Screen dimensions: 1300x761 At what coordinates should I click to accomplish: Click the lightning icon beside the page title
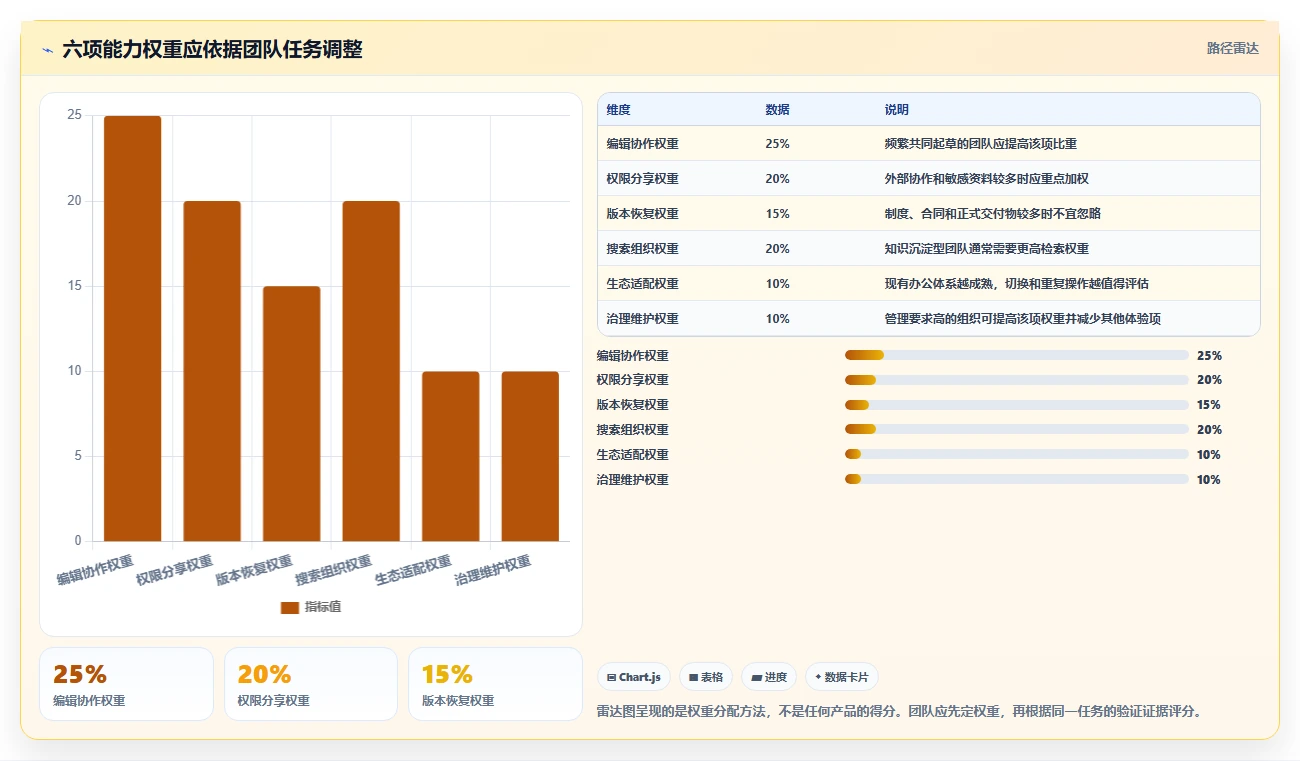[47, 50]
